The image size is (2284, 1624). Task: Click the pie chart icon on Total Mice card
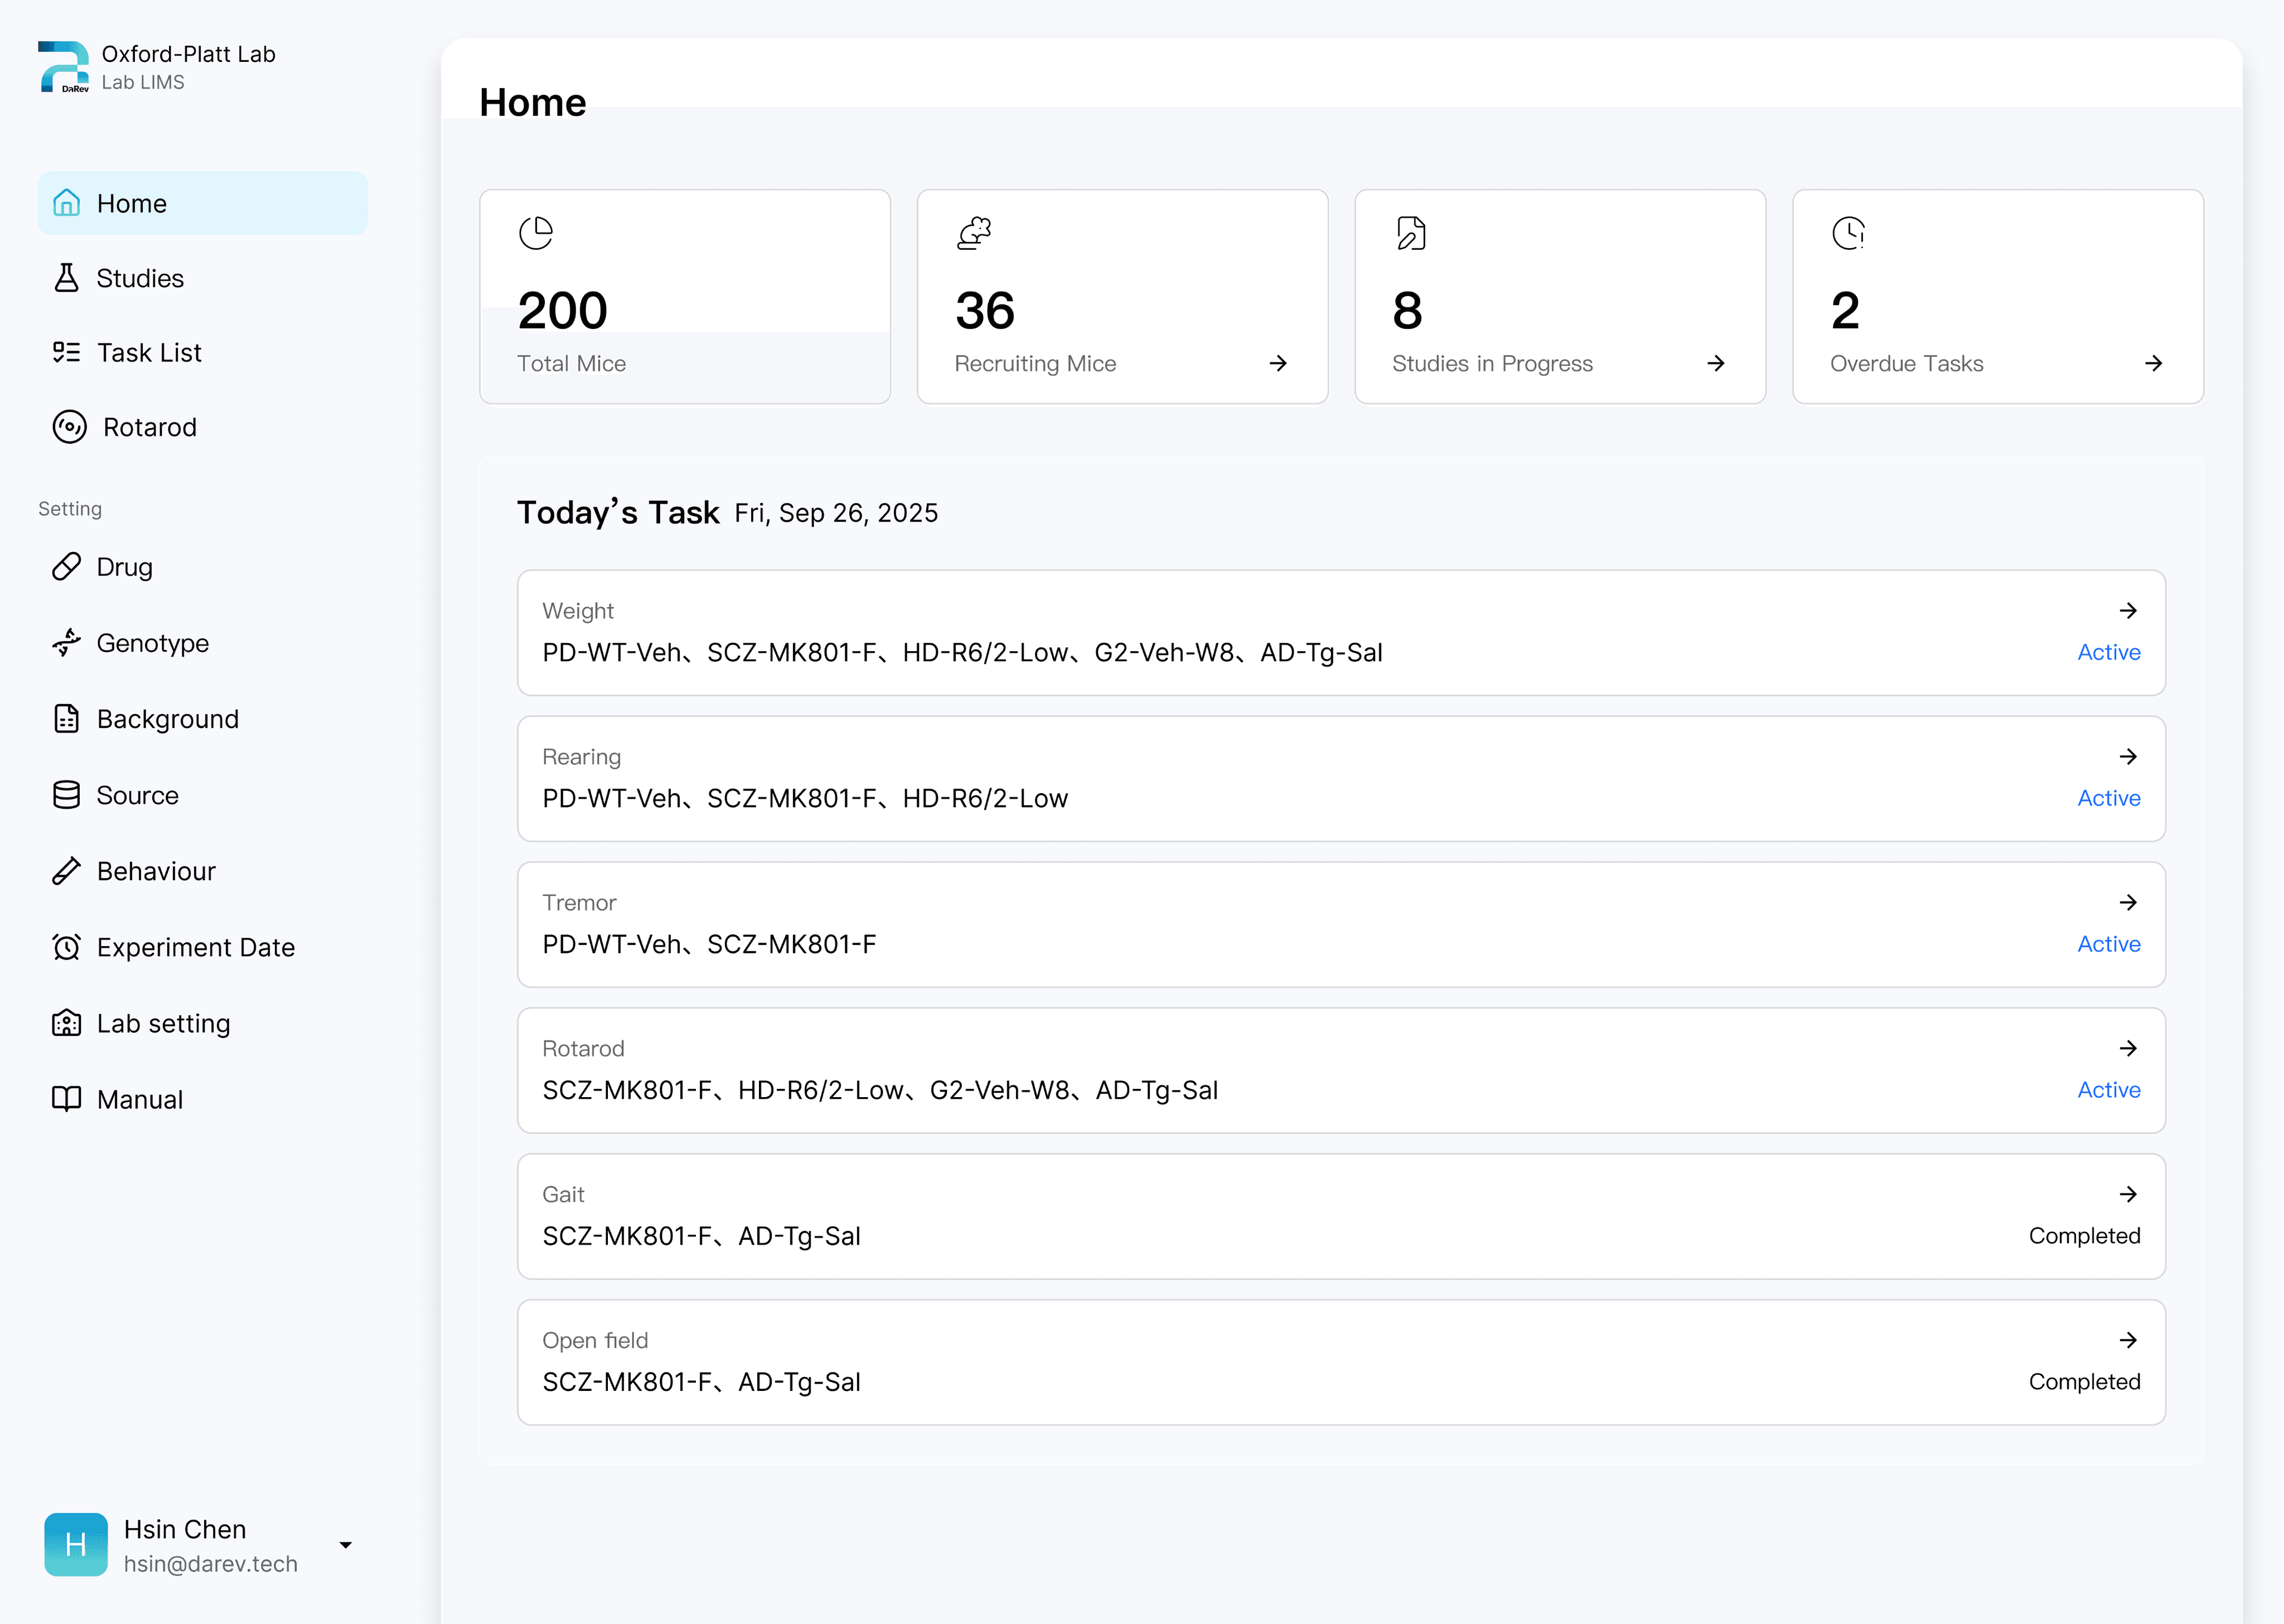536,233
